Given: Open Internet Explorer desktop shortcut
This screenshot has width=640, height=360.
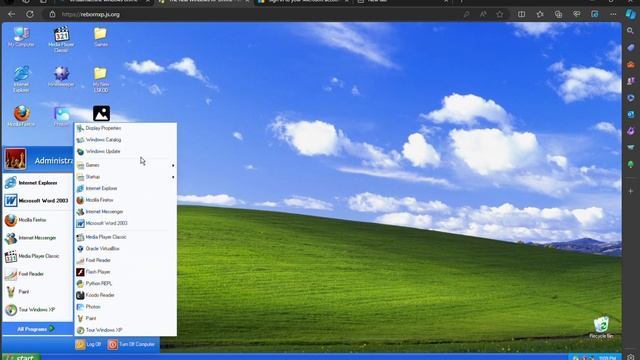Looking at the screenshot, I should (21, 79).
